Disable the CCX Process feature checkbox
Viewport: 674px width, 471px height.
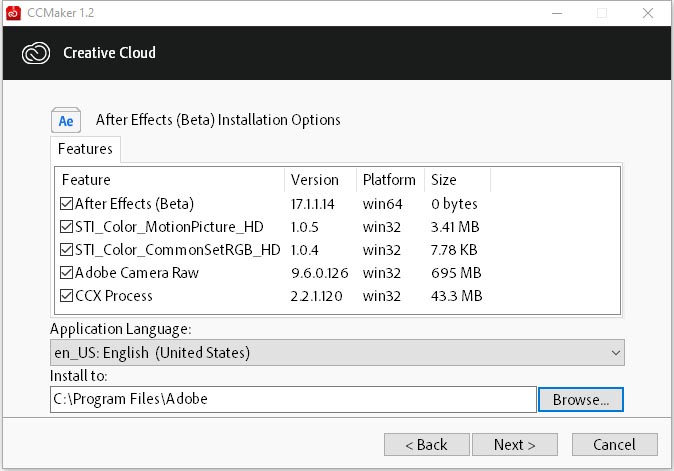coord(66,296)
